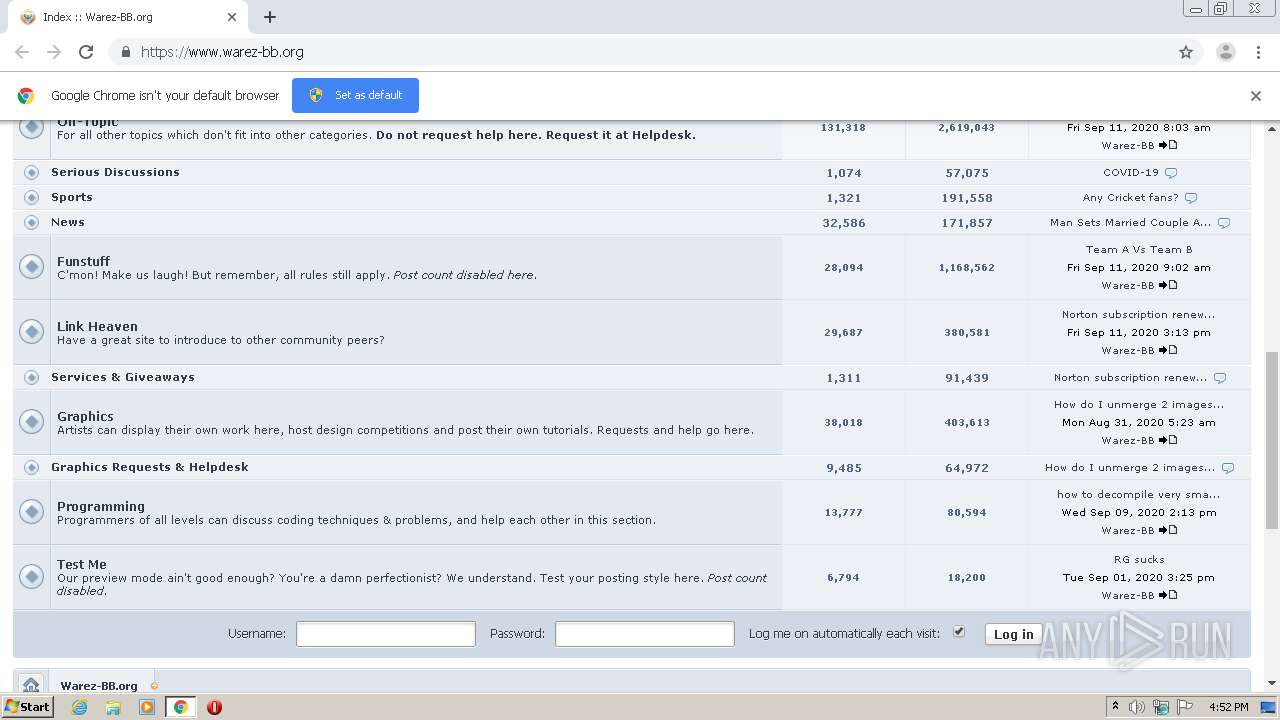View latest post icon in Test Me row

point(1168,595)
